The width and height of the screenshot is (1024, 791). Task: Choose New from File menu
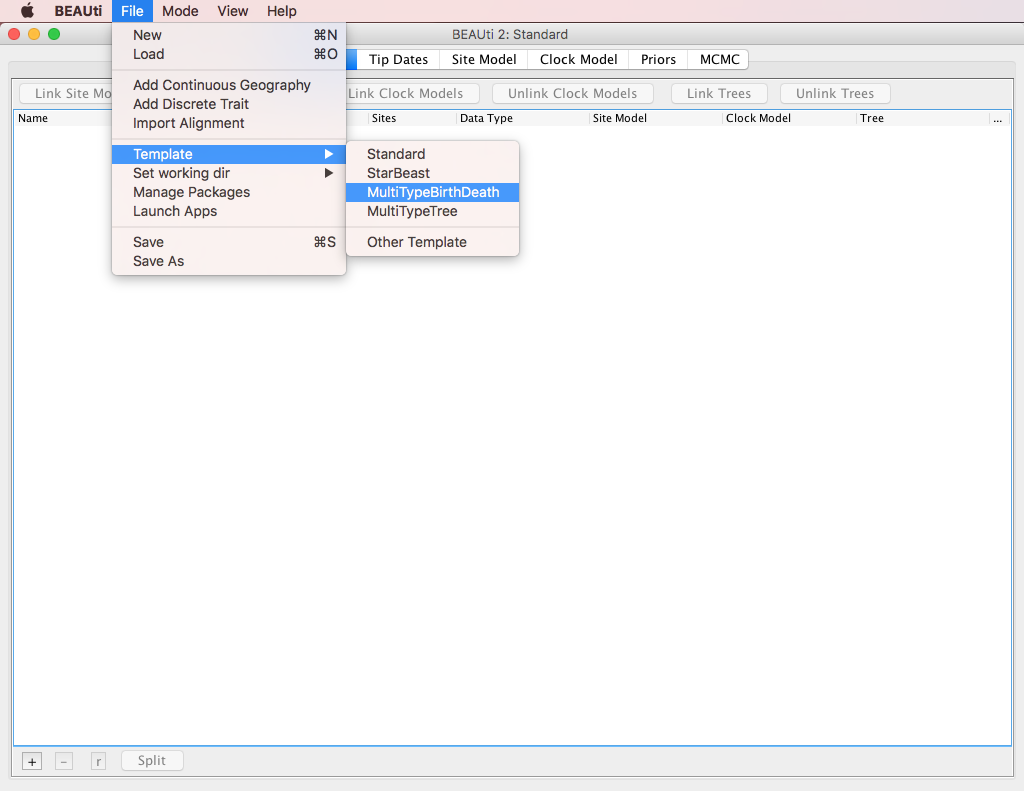pyautogui.click(x=229, y=35)
